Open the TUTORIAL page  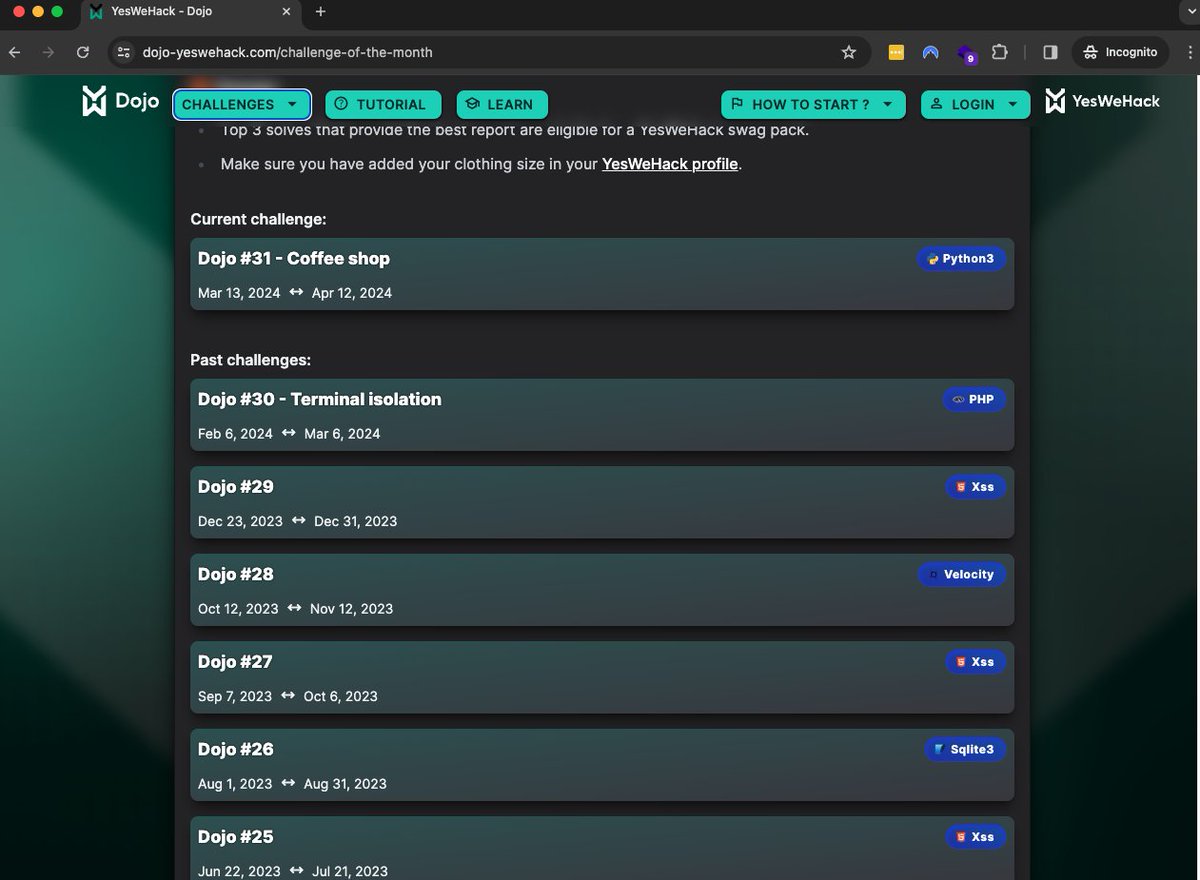(x=383, y=104)
